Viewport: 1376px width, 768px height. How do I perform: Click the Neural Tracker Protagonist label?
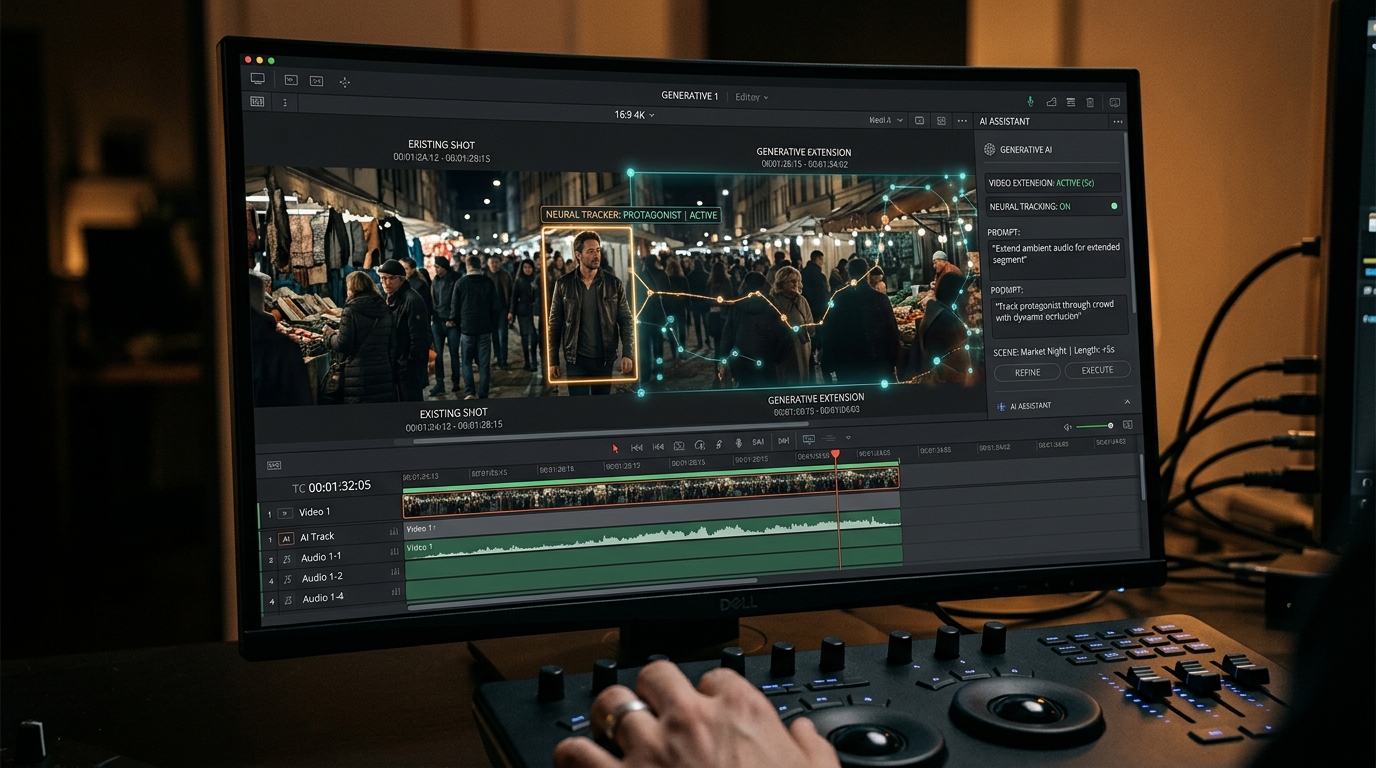631,215
